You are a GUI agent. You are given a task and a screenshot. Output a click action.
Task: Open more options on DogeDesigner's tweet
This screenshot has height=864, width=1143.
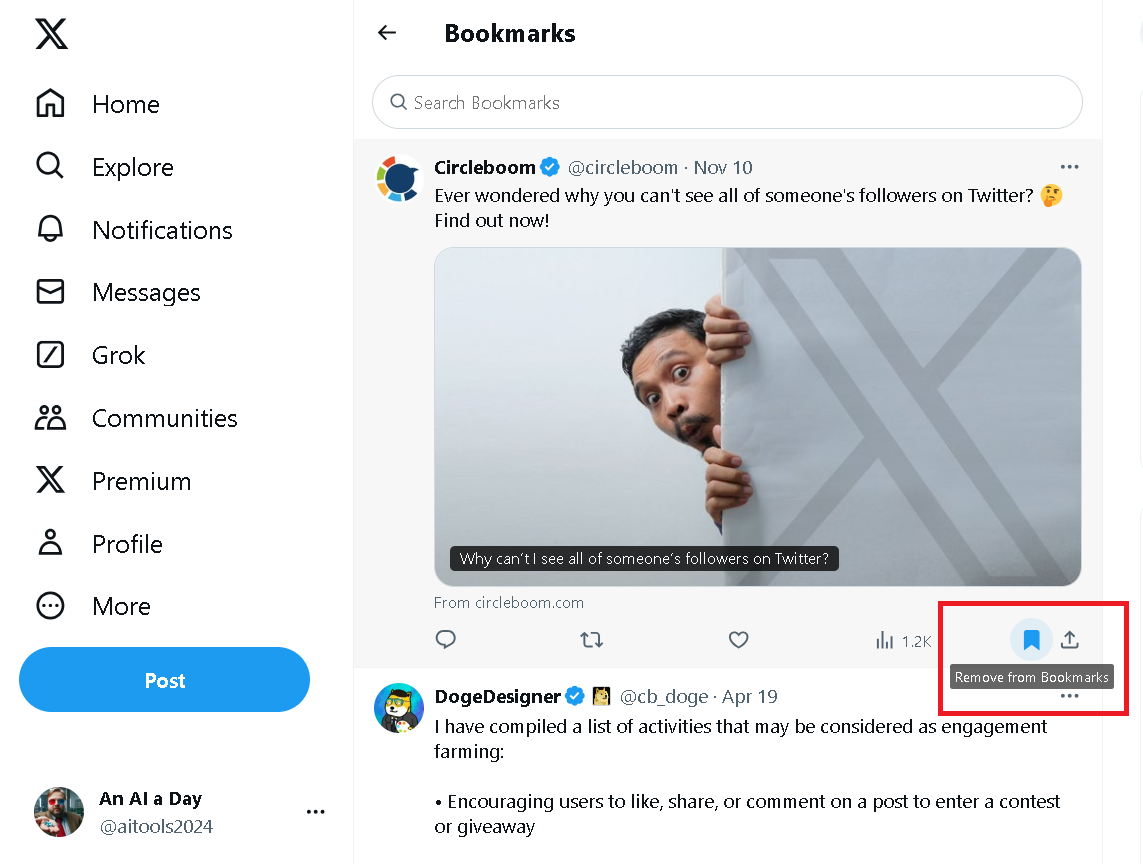tap(1069, 695)
